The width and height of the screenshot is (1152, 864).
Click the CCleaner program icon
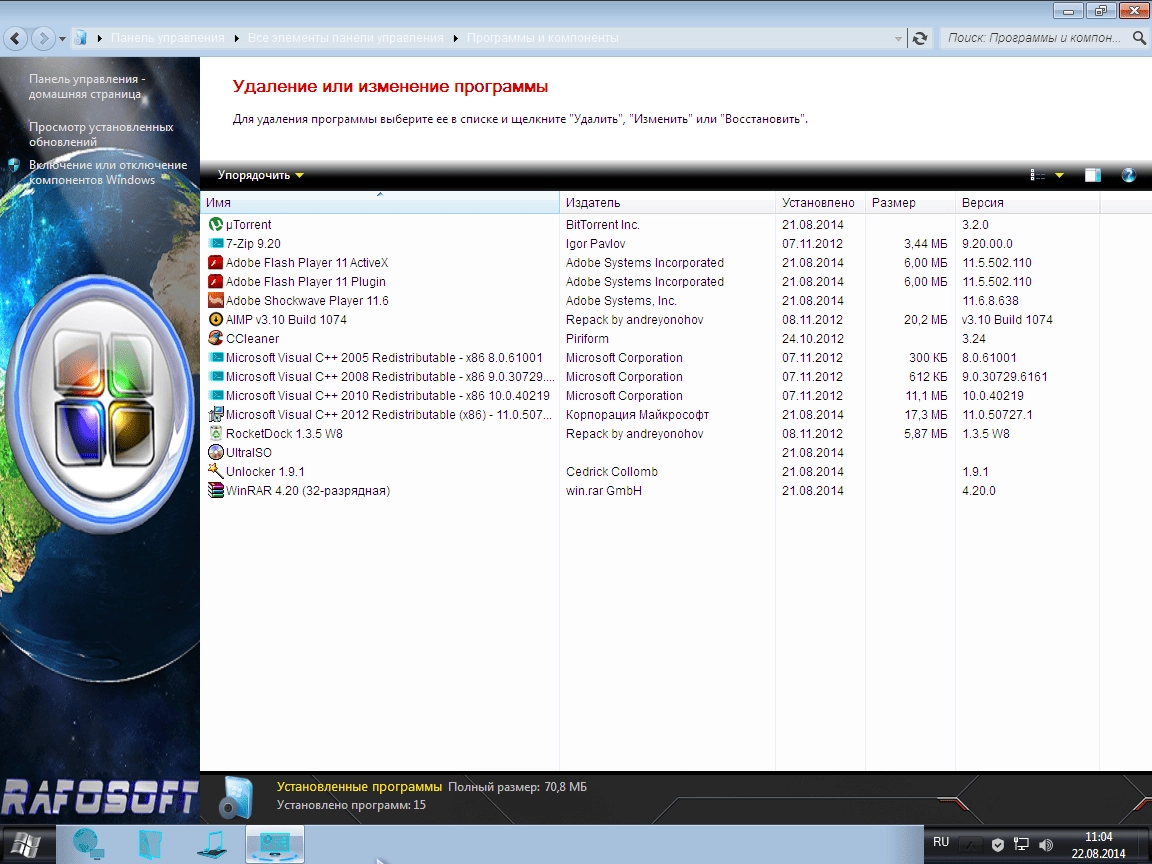pyautogui.click(x=215, y=338)
